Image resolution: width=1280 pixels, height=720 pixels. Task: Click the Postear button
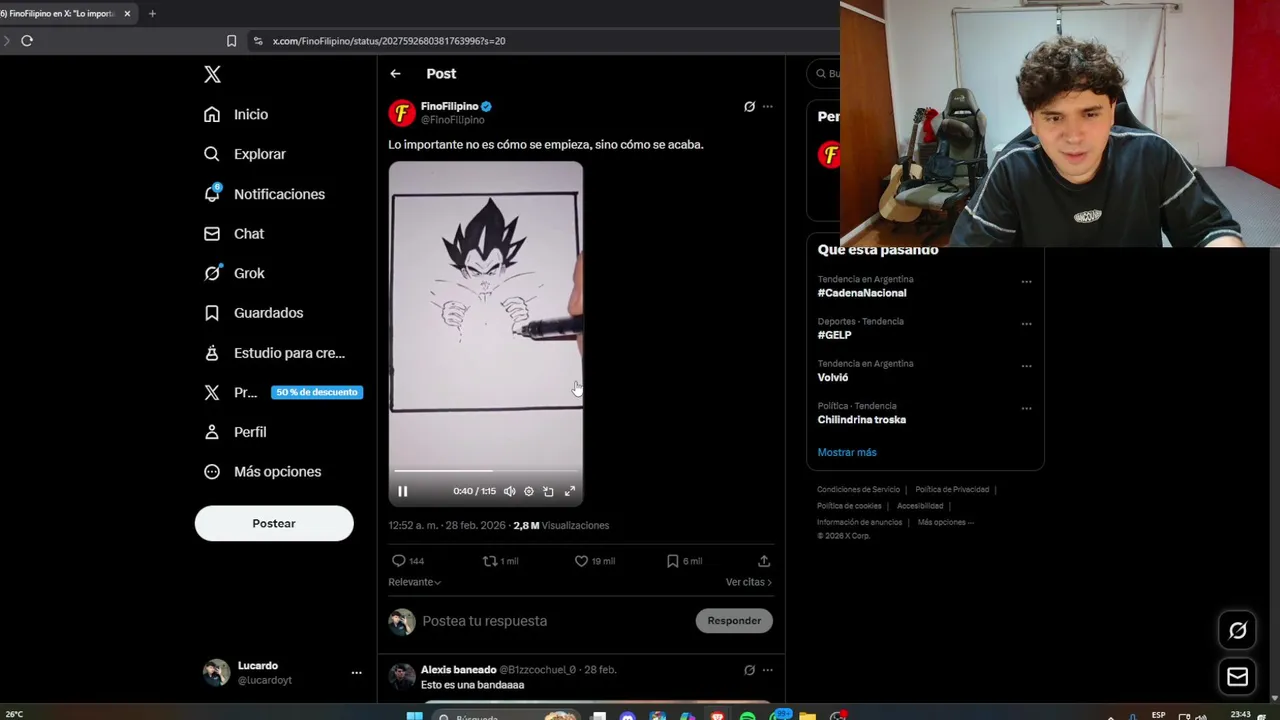pyautogui.click(x=274, y=523)
